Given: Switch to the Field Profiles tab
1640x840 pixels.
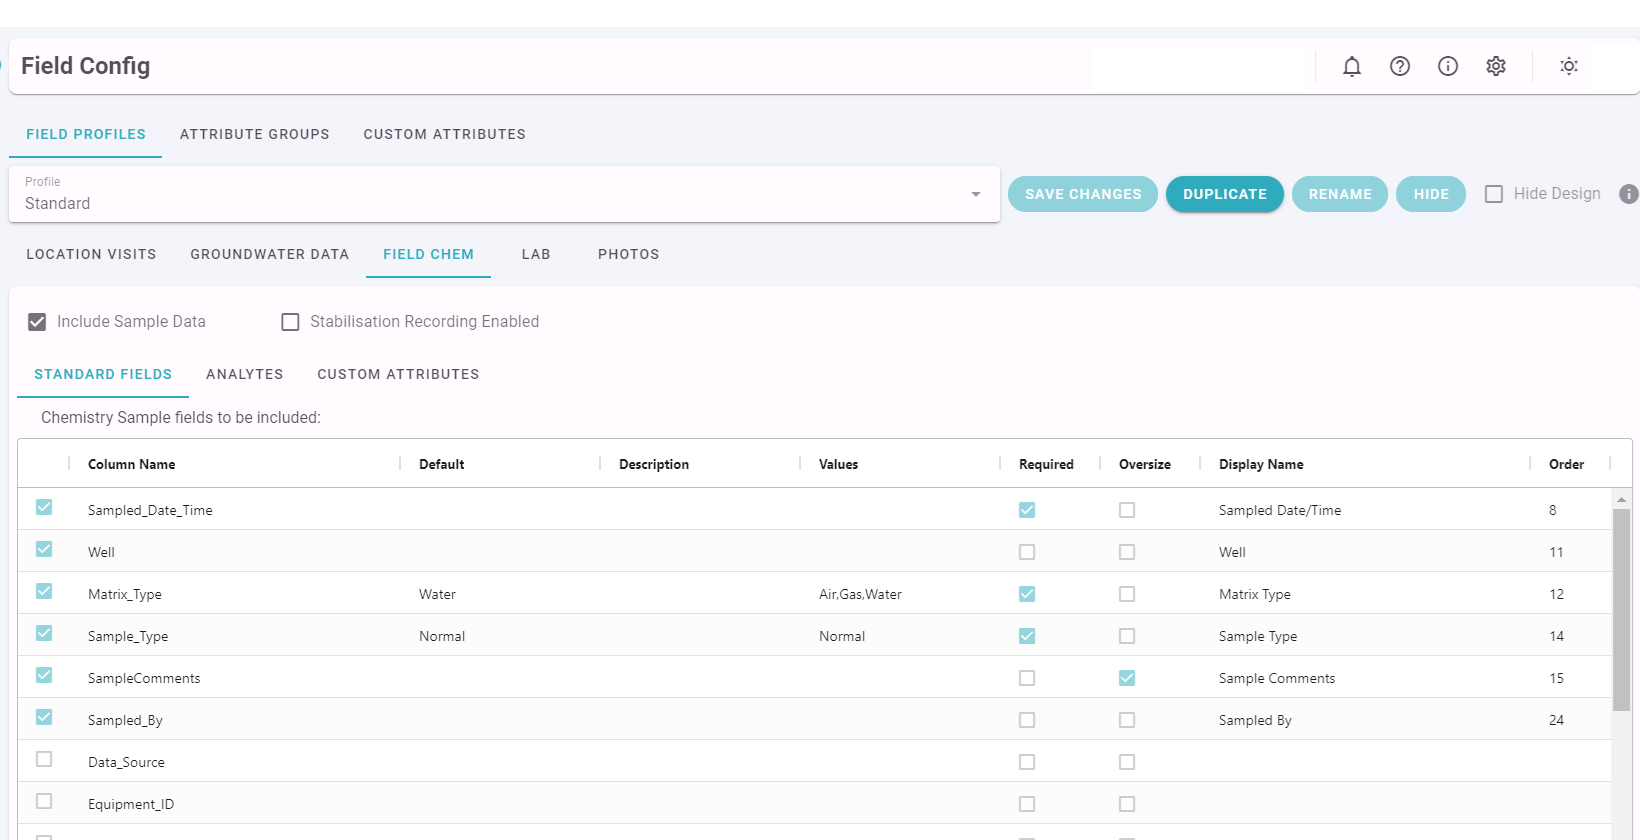Looking at the screenshot, I should tap(86, 134).
